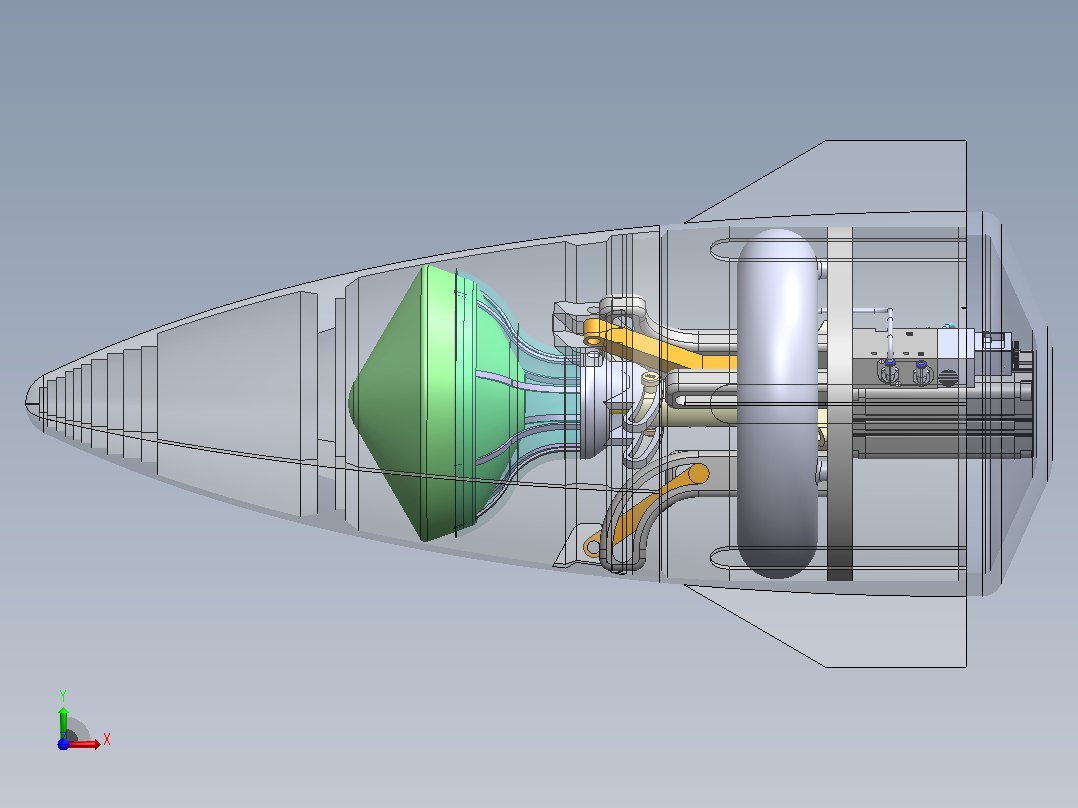The width and height of the screenshot is (1078, 808).
Task: Select the upper orange linkage arm
Action: click(x=659, y=346)
